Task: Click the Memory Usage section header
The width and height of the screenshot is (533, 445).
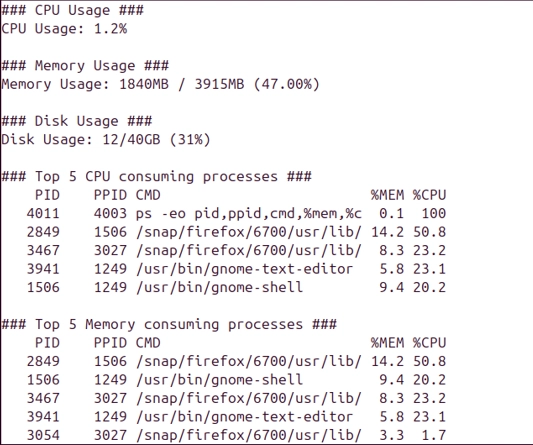Action: 85,66
